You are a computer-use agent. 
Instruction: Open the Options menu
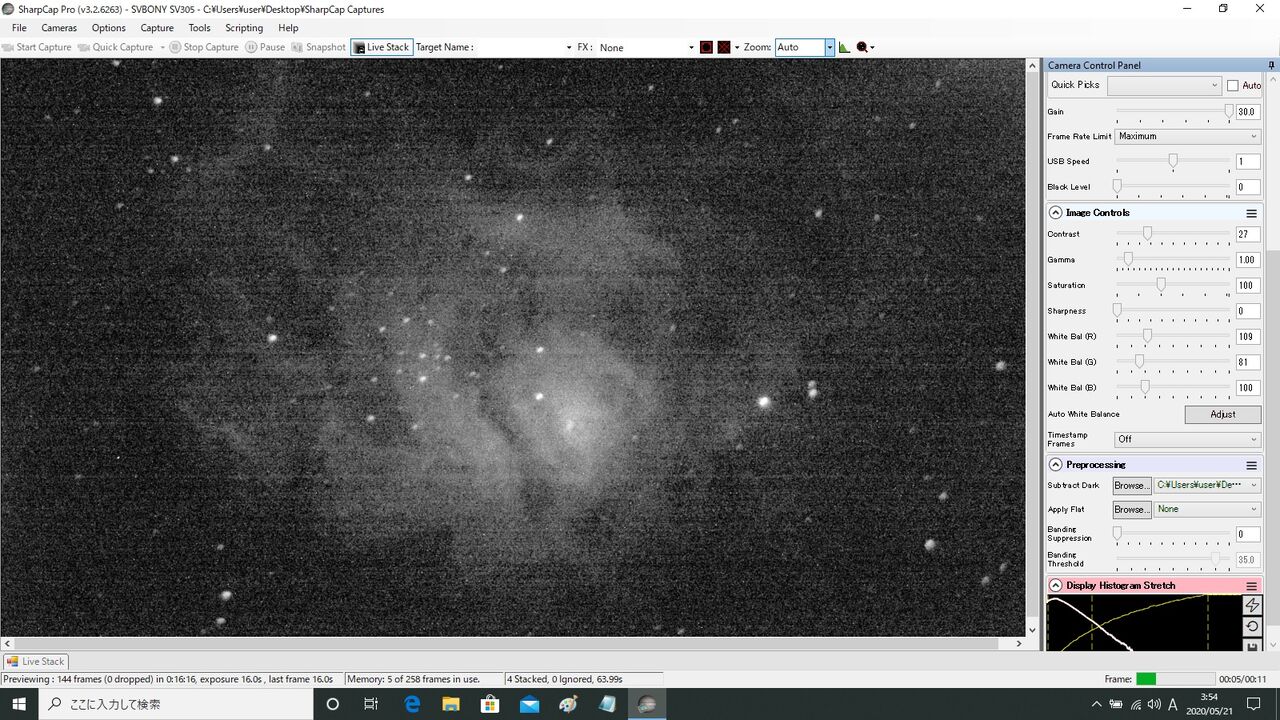[109, 28]
